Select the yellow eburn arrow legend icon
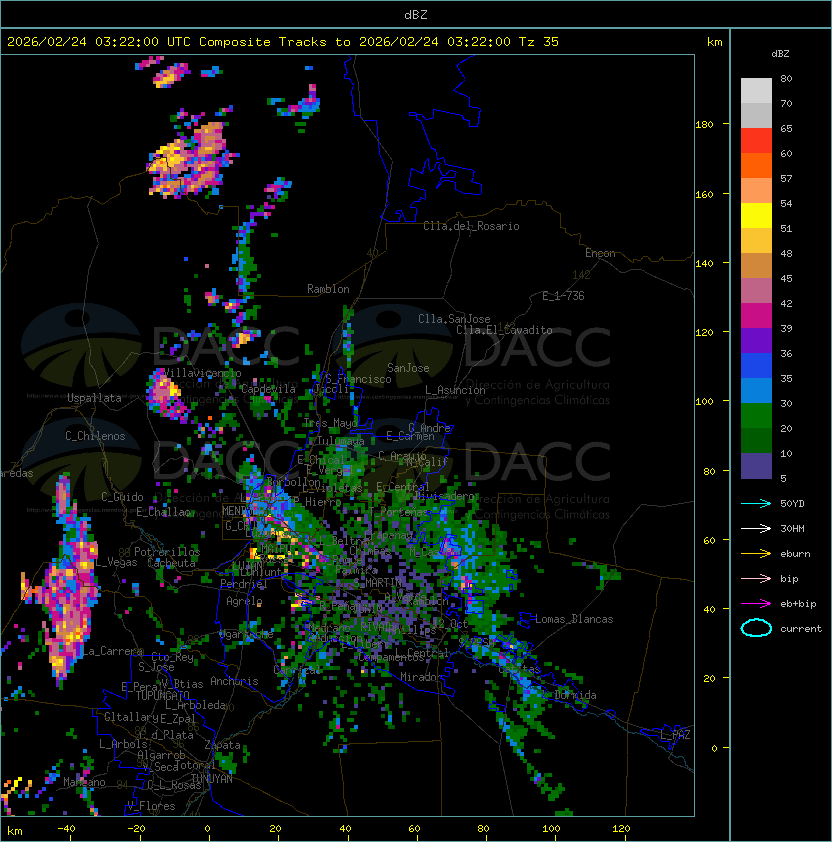 coord(756,554)
